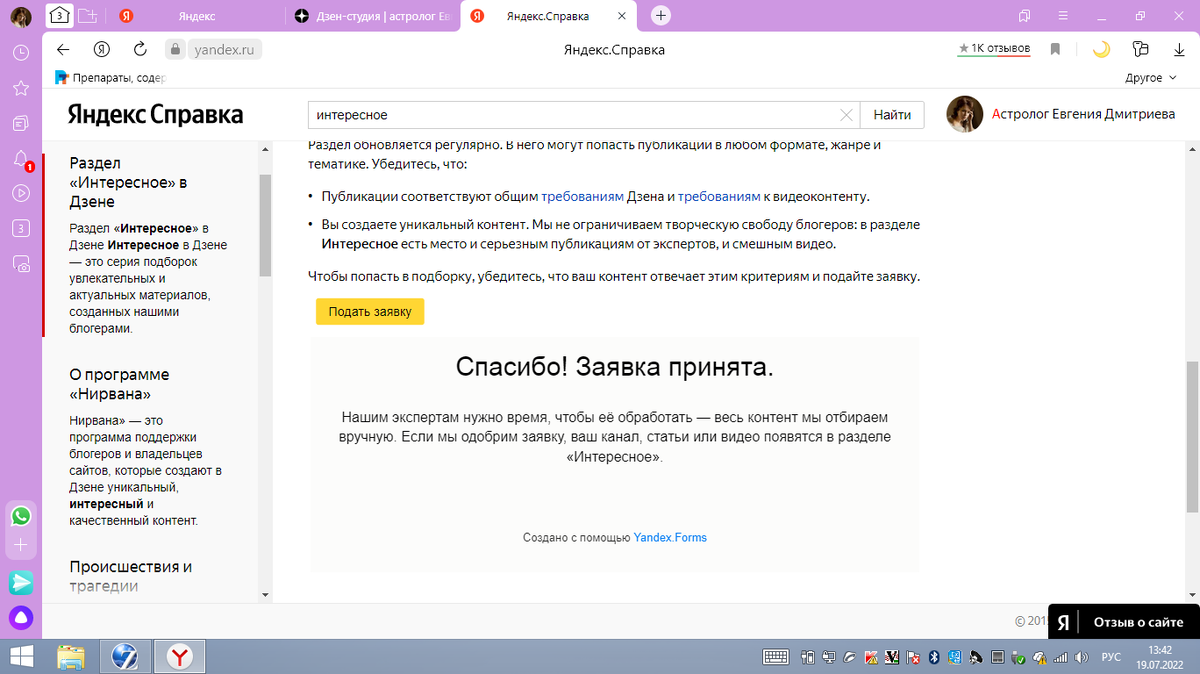Screen dimensions: 1200x674
Task: Click scroll down arrow of results panel
Action: (265, 594)
